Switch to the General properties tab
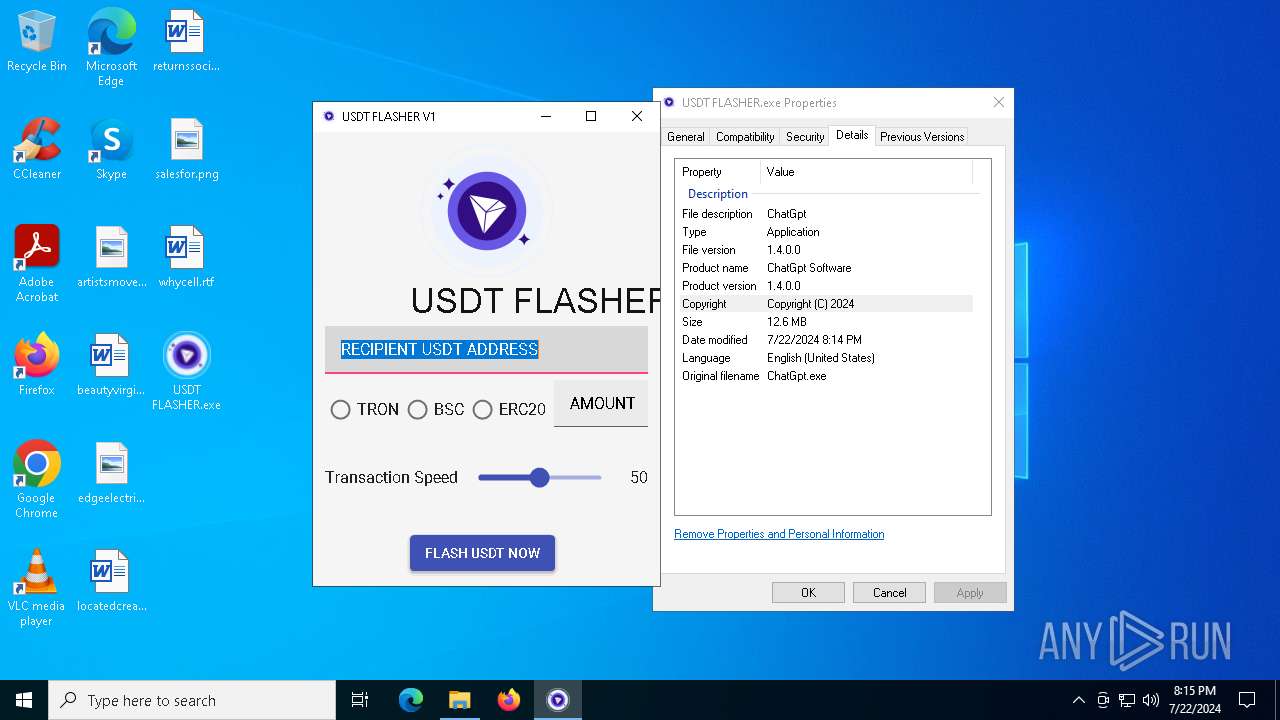 [685, 137]
